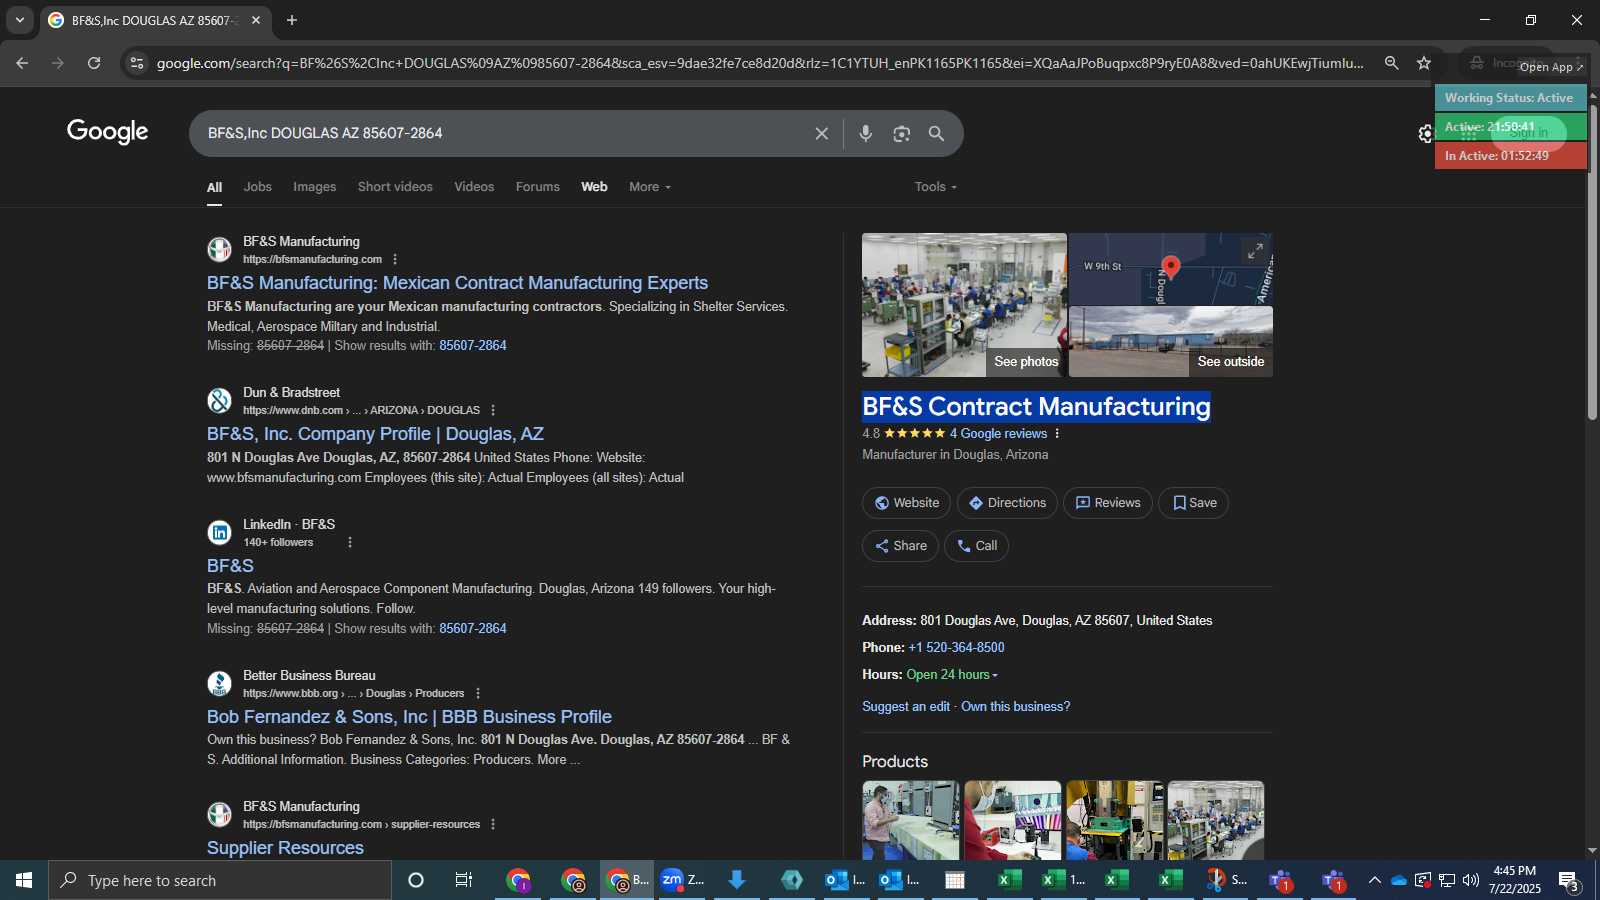The height and width of the screenshot is (900, 1600).
Task: Expand the map with fullscreen icon
Action: [1255, 251]
